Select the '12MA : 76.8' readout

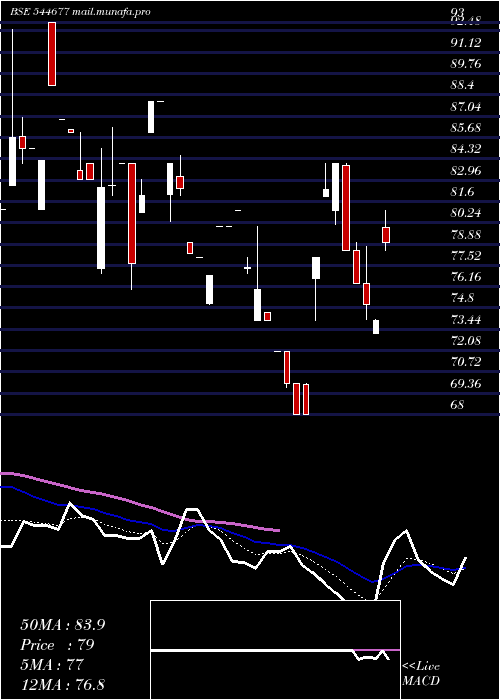tap(62, 684)
